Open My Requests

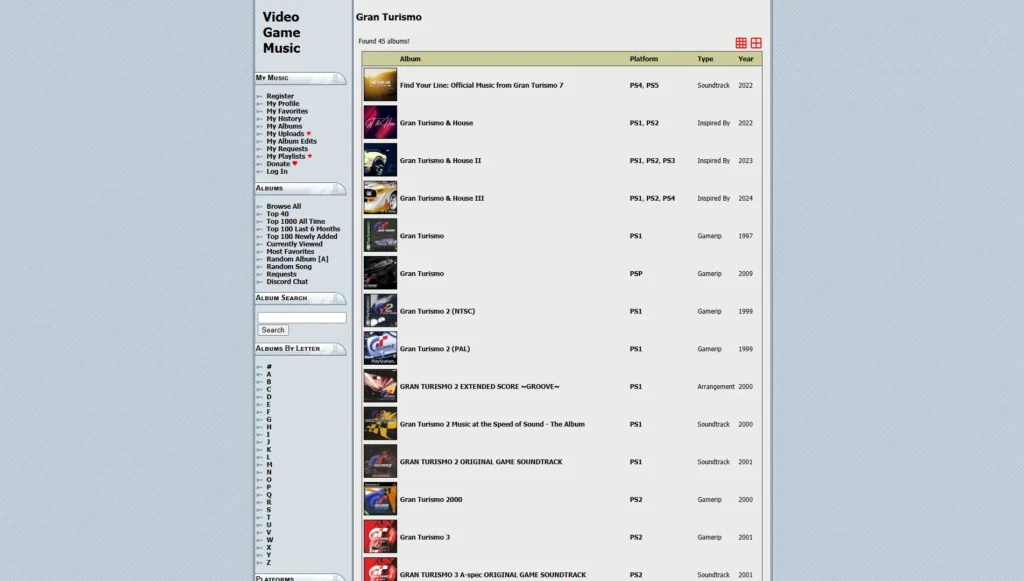[x=287, y=149]
